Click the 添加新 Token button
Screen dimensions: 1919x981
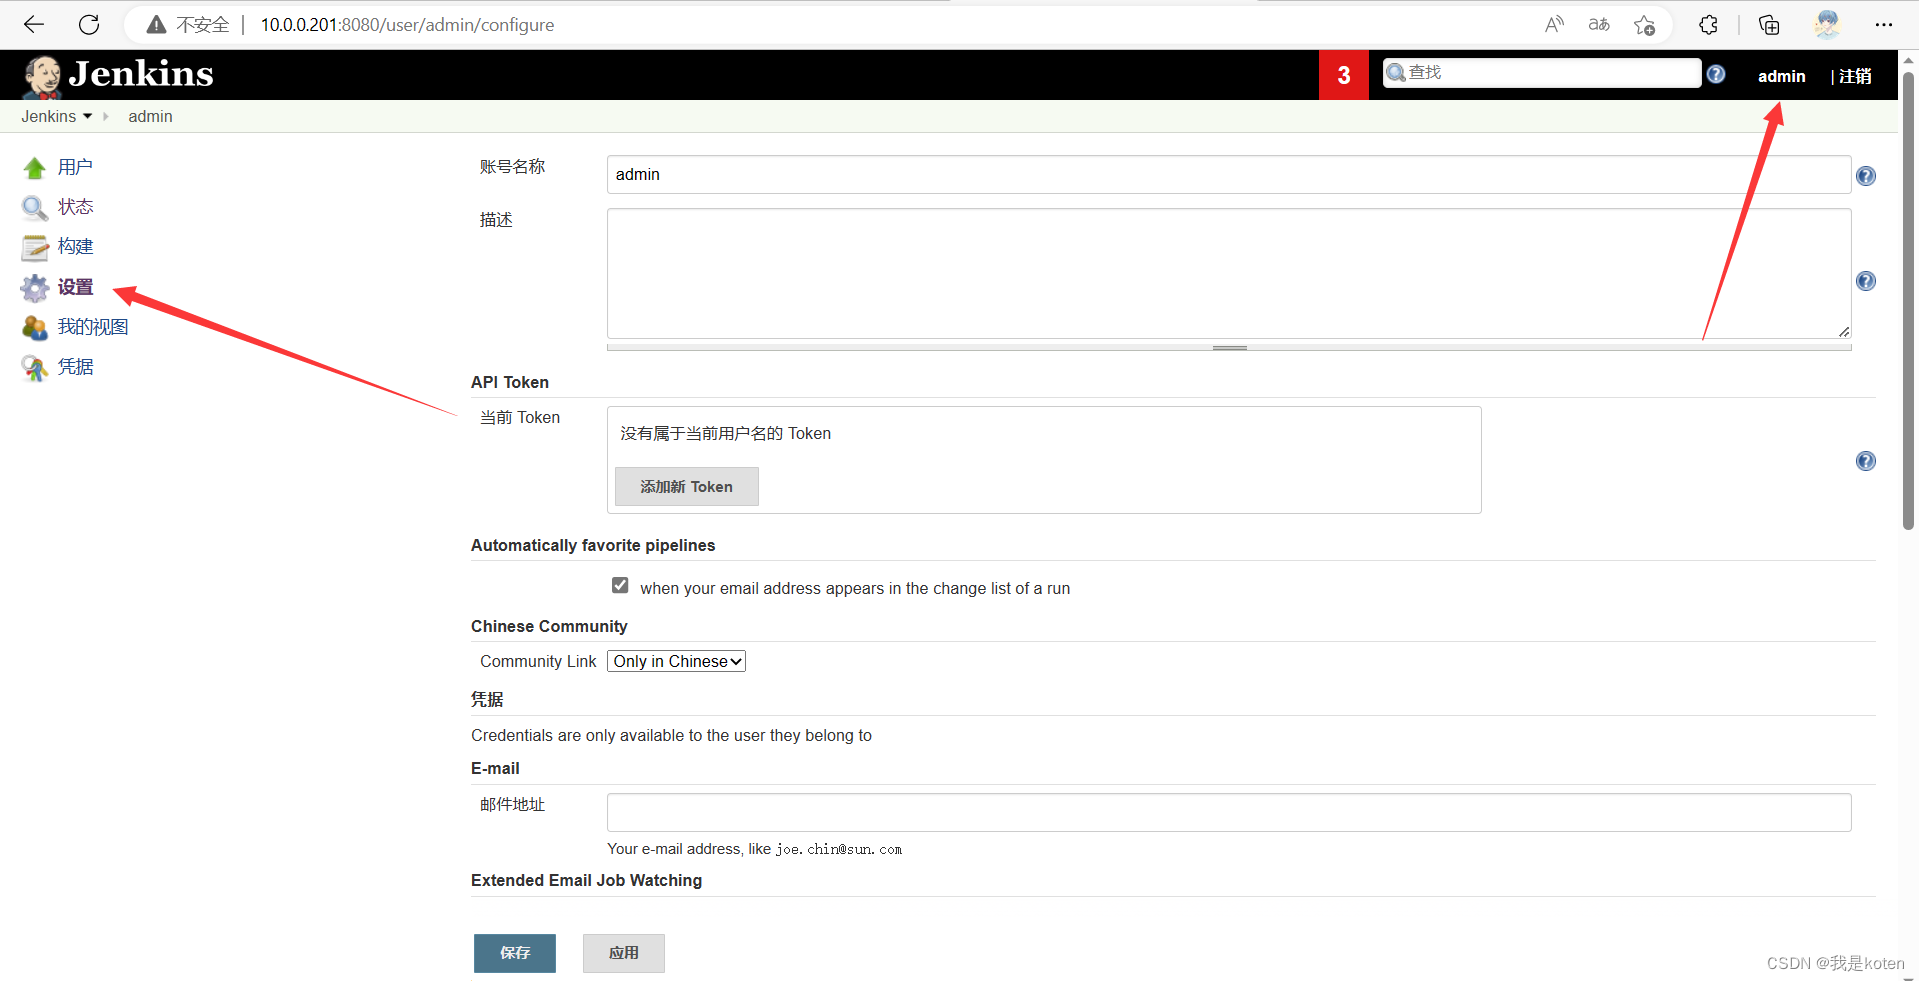[x=686, y=486]
